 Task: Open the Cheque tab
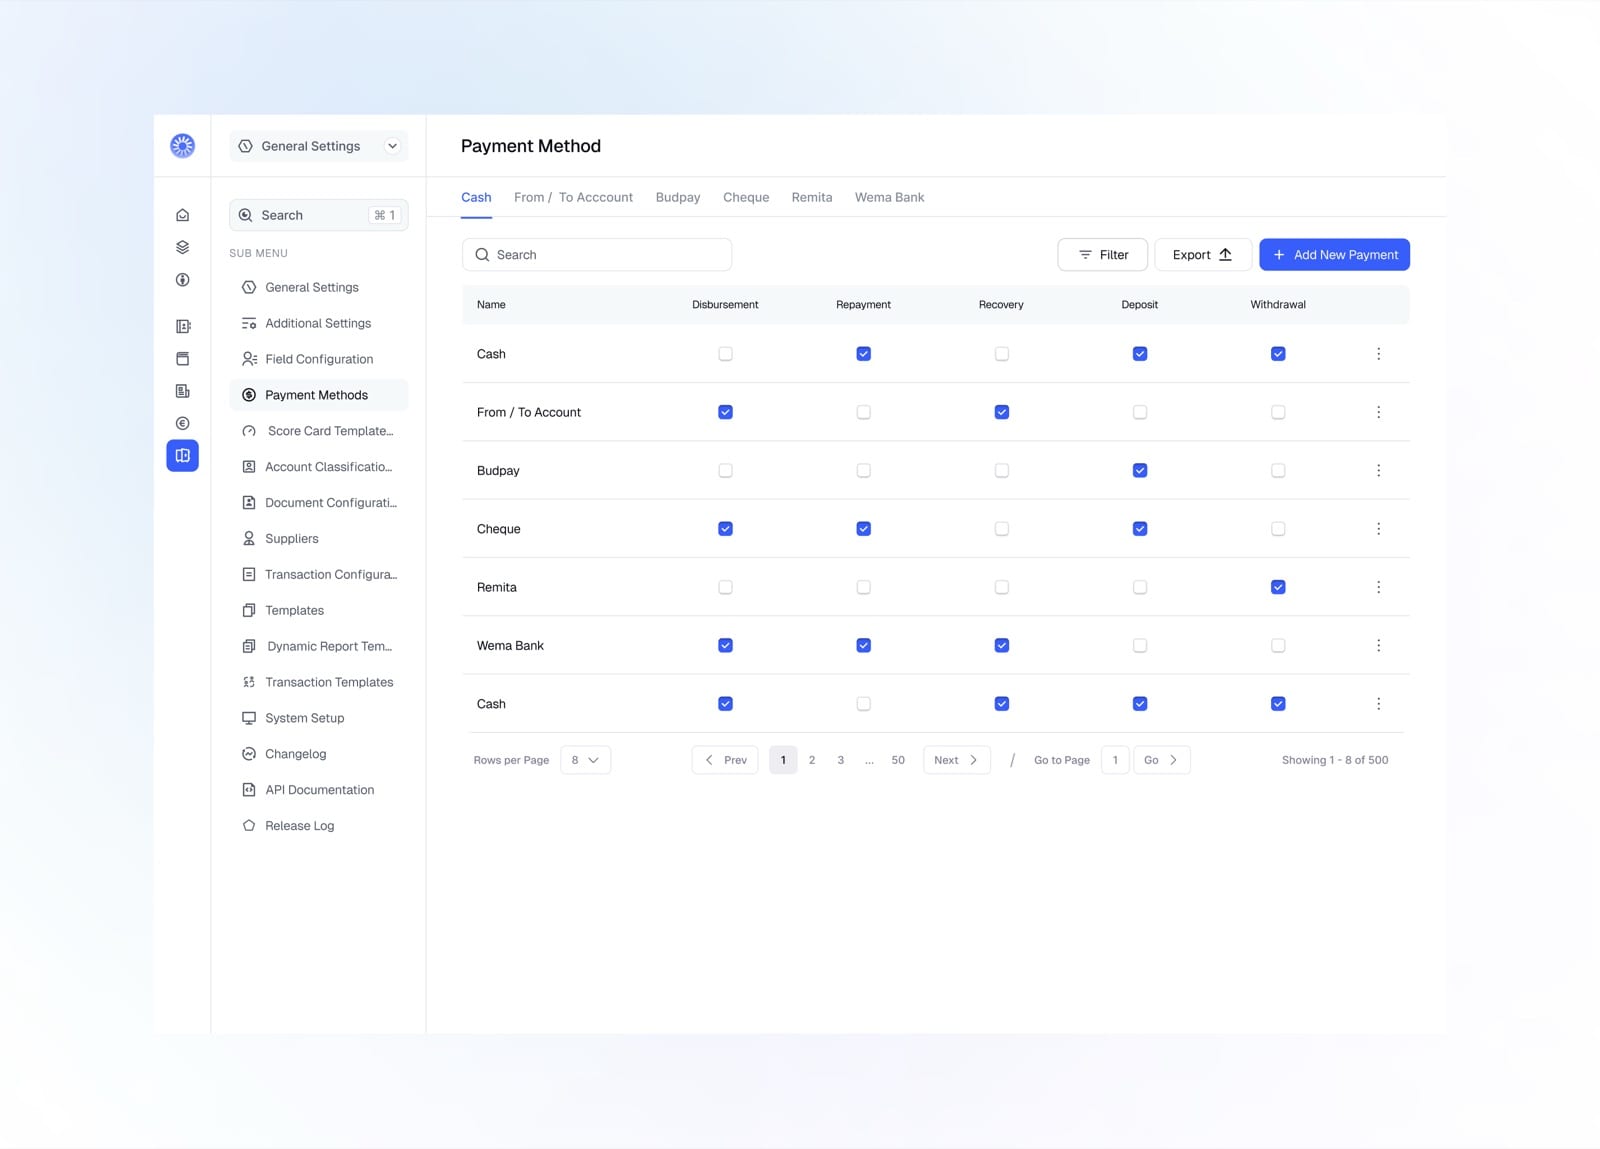click(746, 197)
